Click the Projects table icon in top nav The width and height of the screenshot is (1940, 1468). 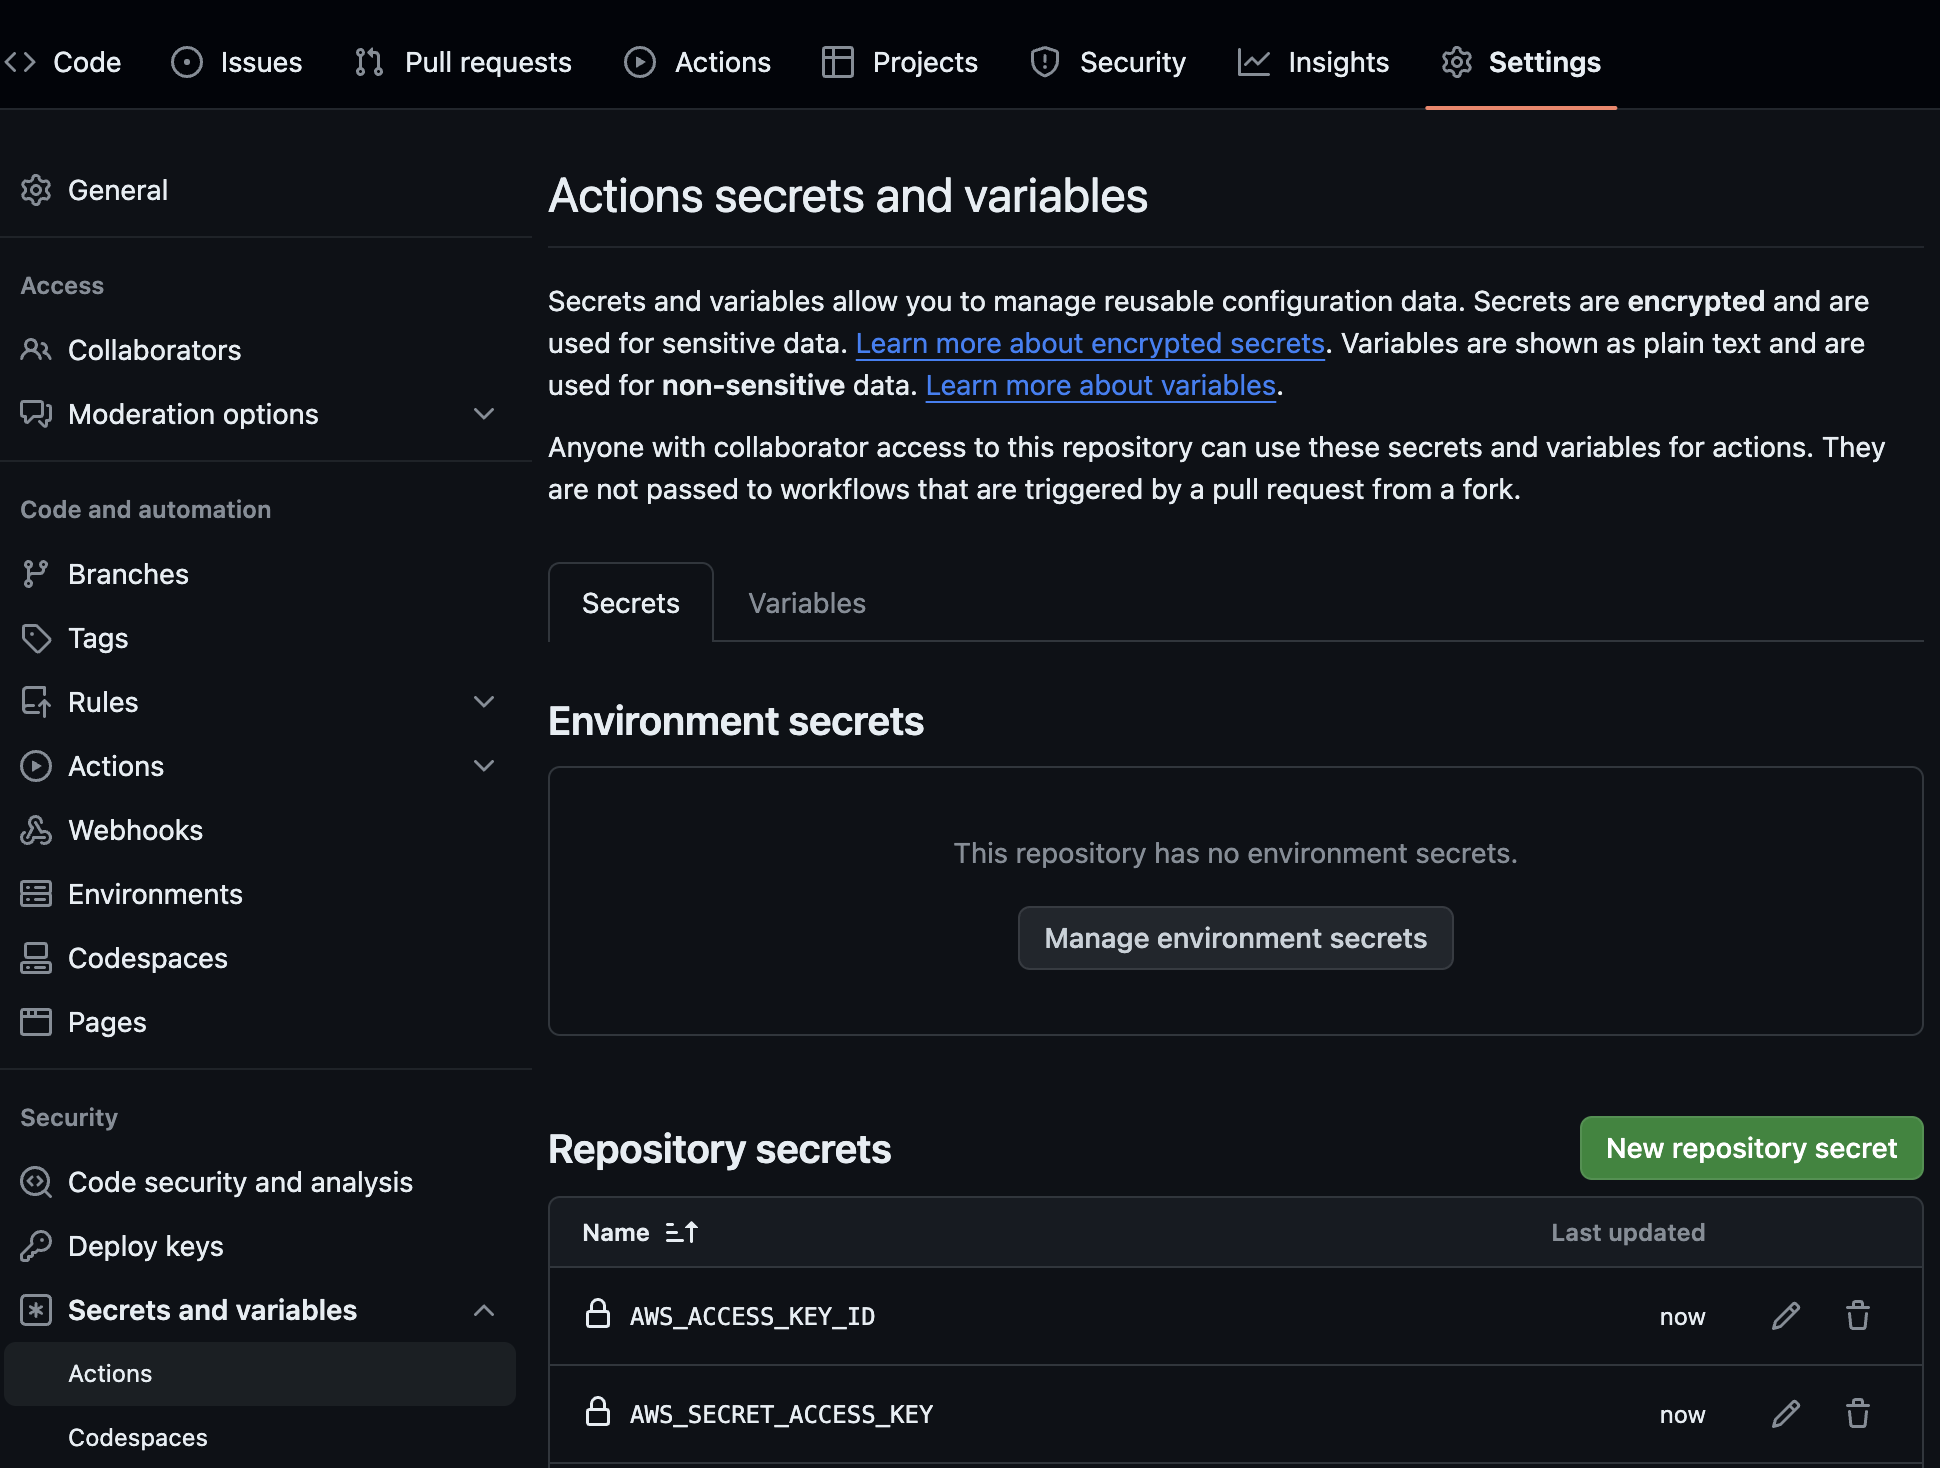838,62
